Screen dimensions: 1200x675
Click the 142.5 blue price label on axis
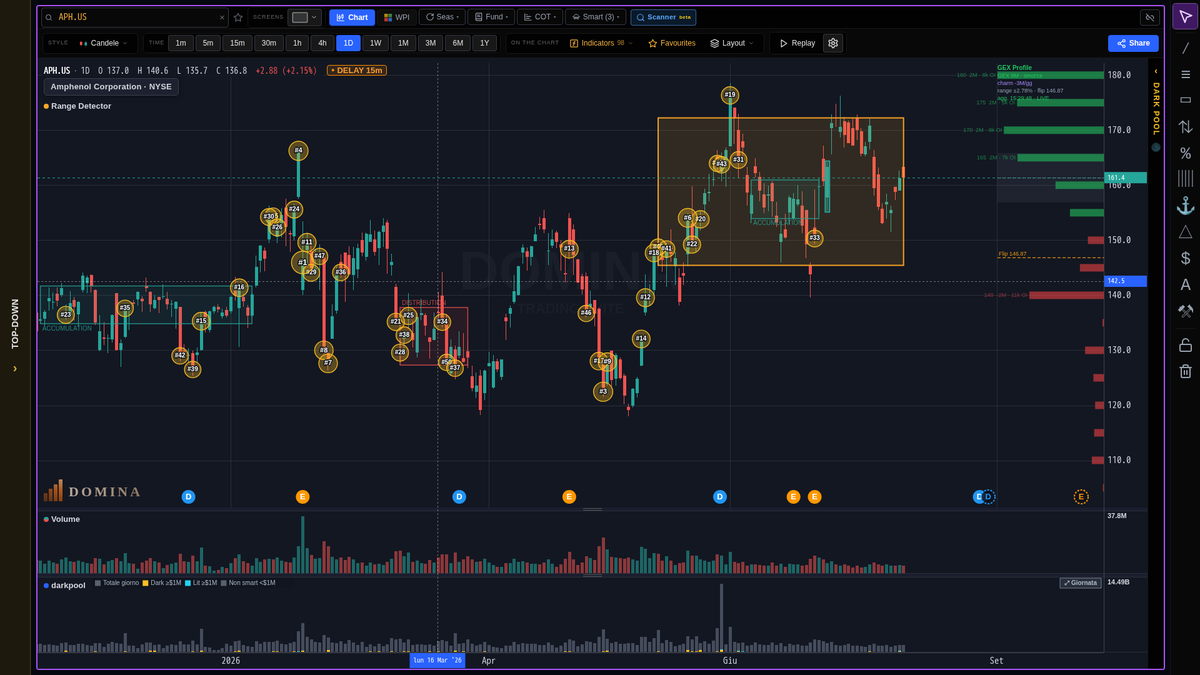click(1125, 281)
